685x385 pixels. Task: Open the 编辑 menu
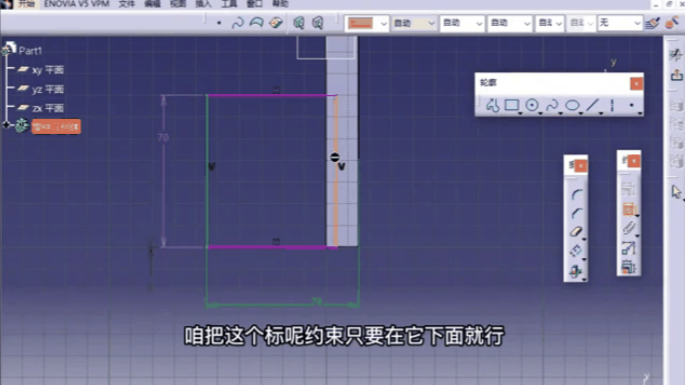click(x=152, y=4)
